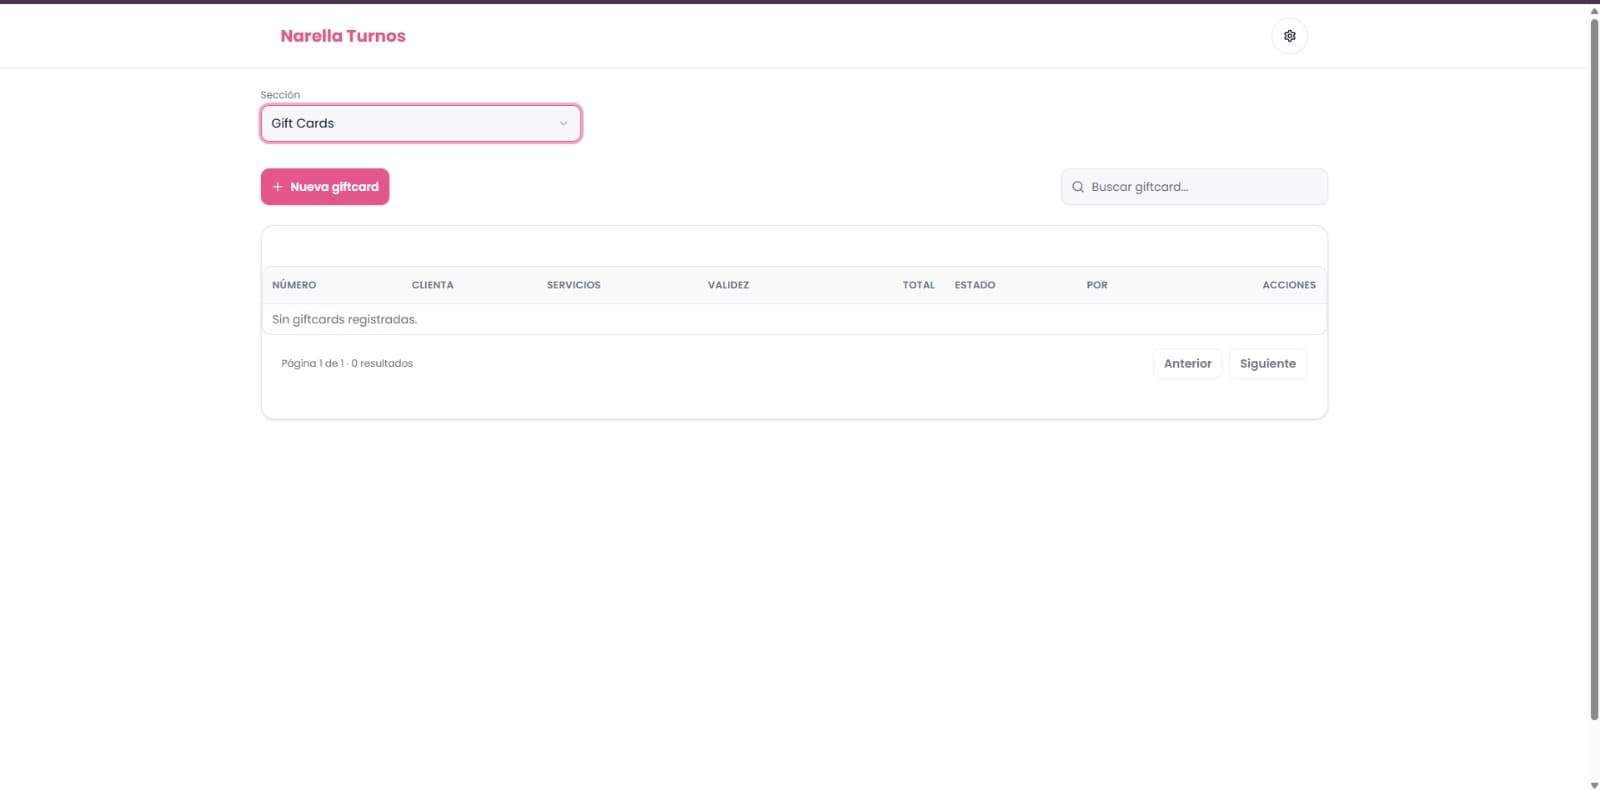Click the Narella Turnos logo
The image size is (1600, 791).
[x=343, y=36]
